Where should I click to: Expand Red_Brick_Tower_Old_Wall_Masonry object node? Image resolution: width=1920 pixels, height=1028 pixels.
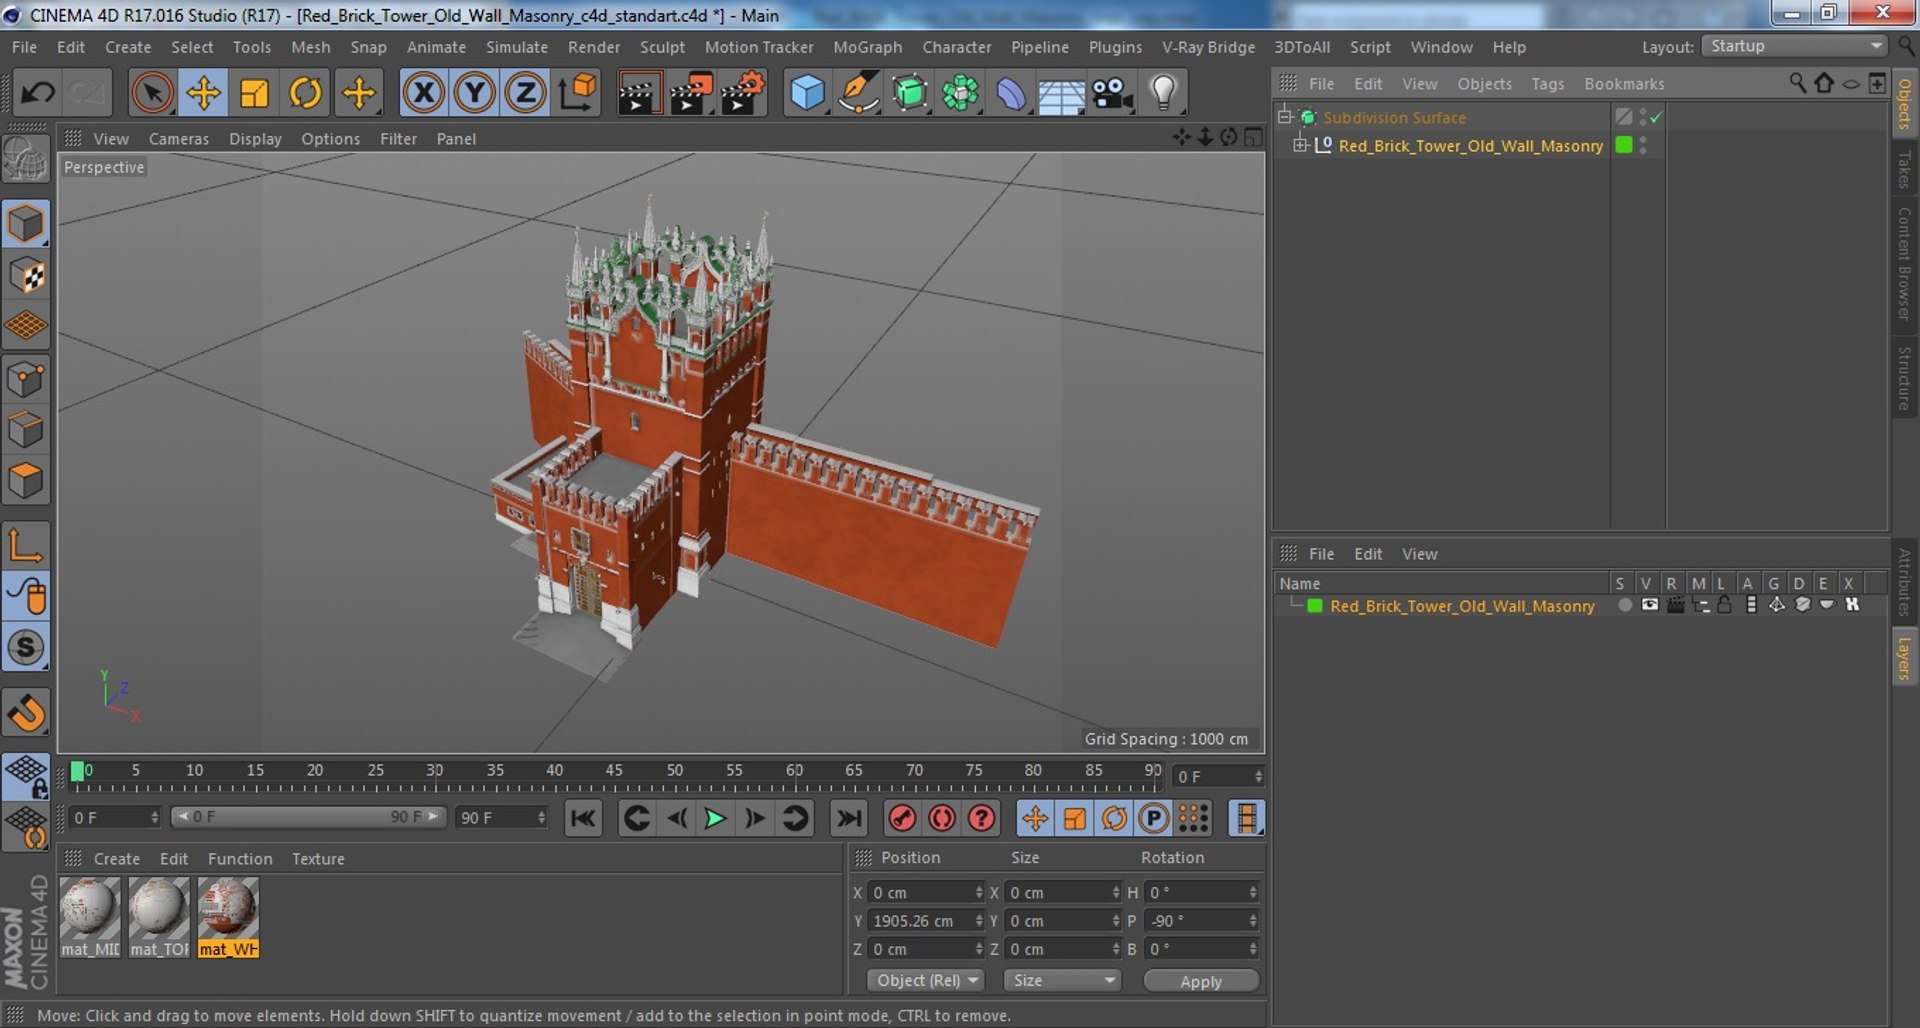click(x=1299, y=145)
